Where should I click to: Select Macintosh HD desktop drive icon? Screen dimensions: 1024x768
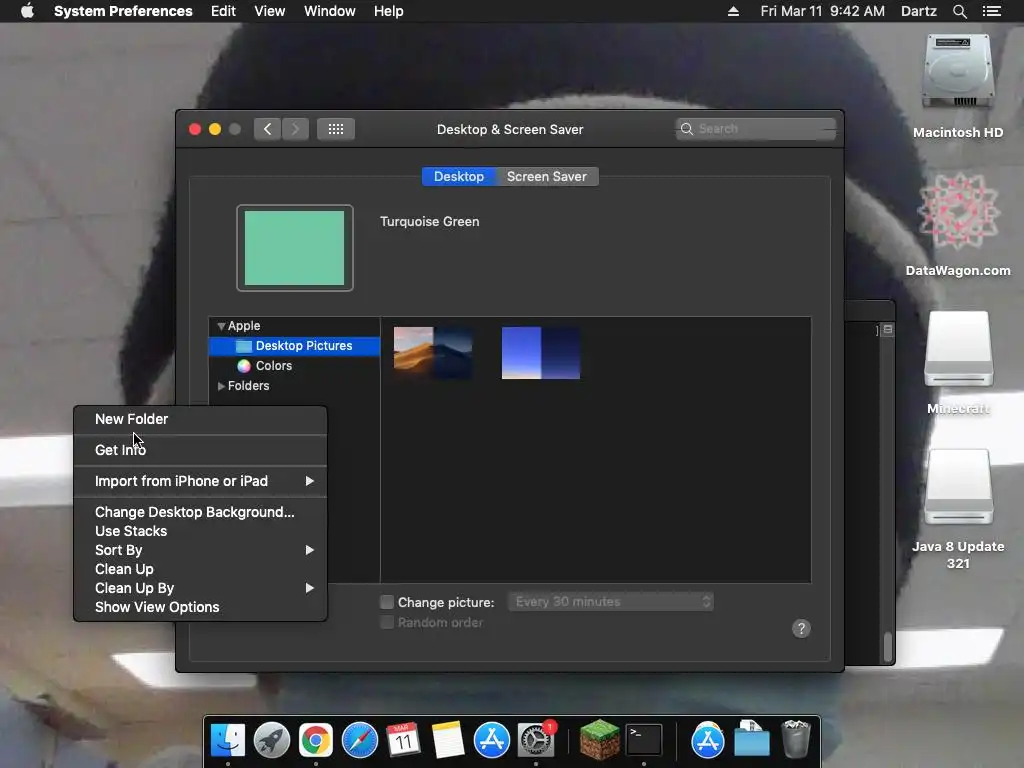[958, 73]
